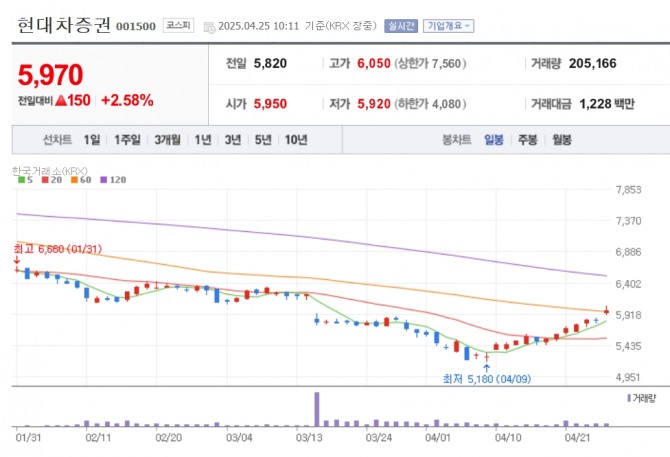Select the 1년 line chart tab
Viewport: 670px width, 457px height.
tap(203, 140)
